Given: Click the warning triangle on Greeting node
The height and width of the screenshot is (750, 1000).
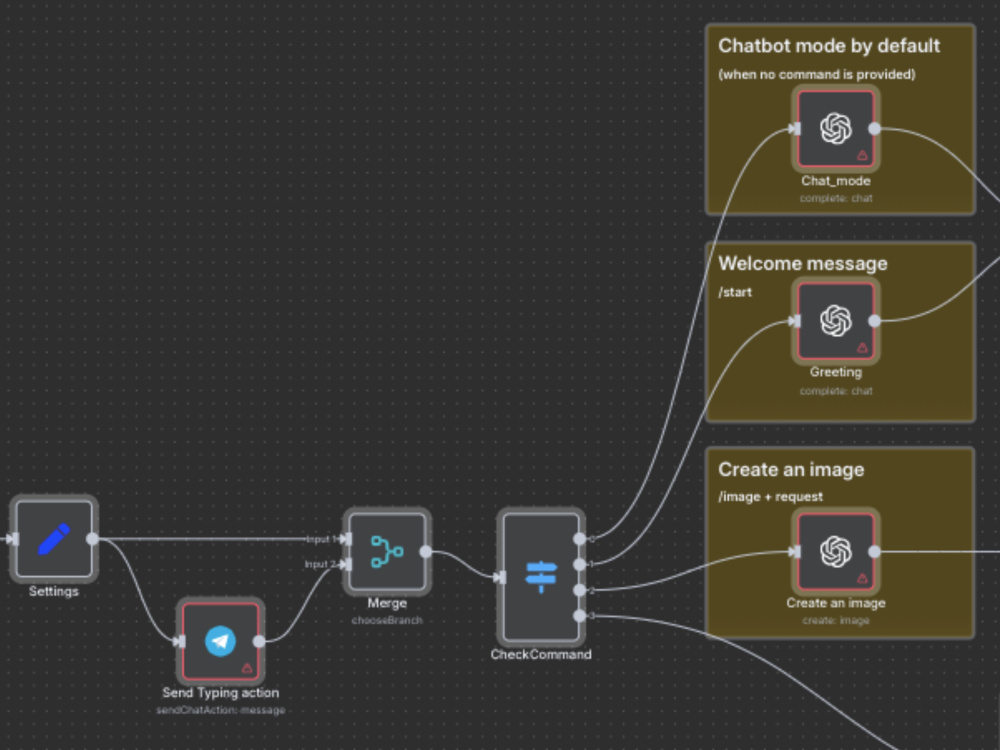Looking at the screenshot, I should (x=862, y=348).
